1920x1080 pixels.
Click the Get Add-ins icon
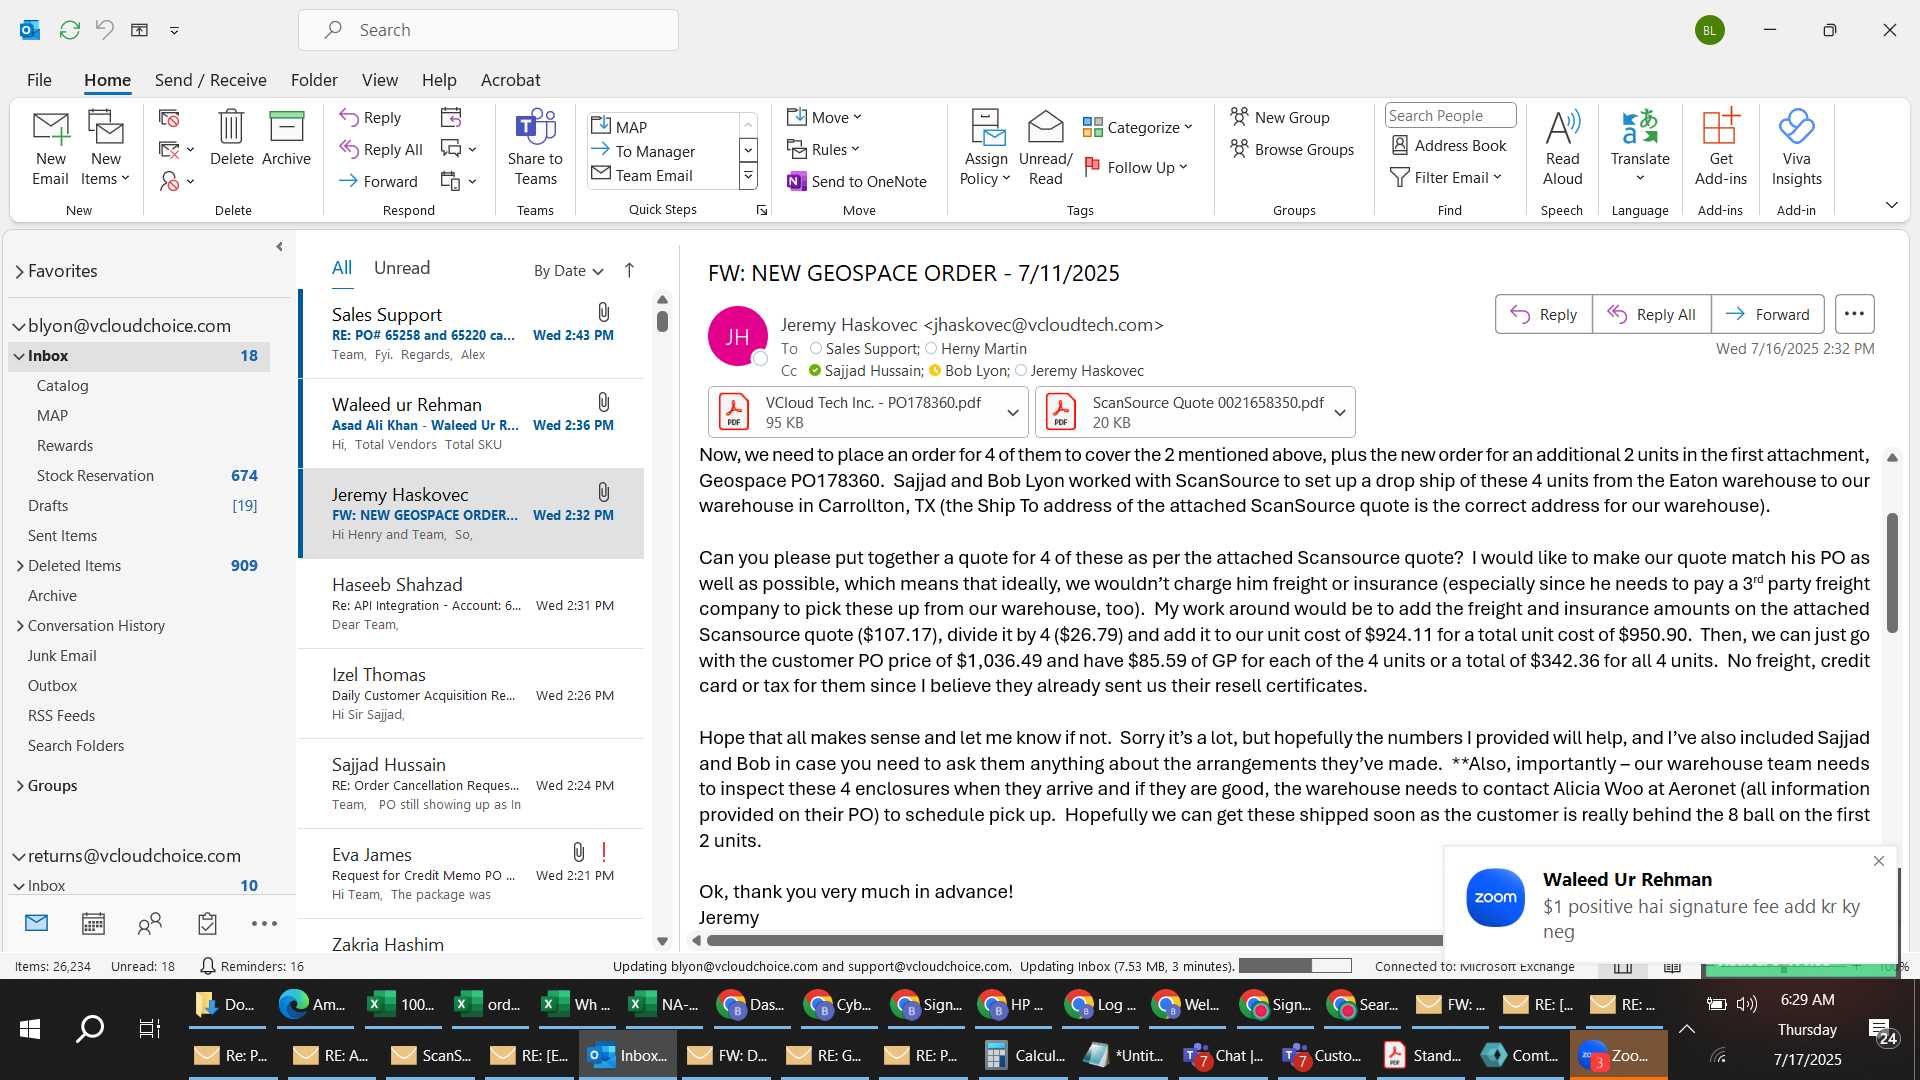pos(1720,147)
